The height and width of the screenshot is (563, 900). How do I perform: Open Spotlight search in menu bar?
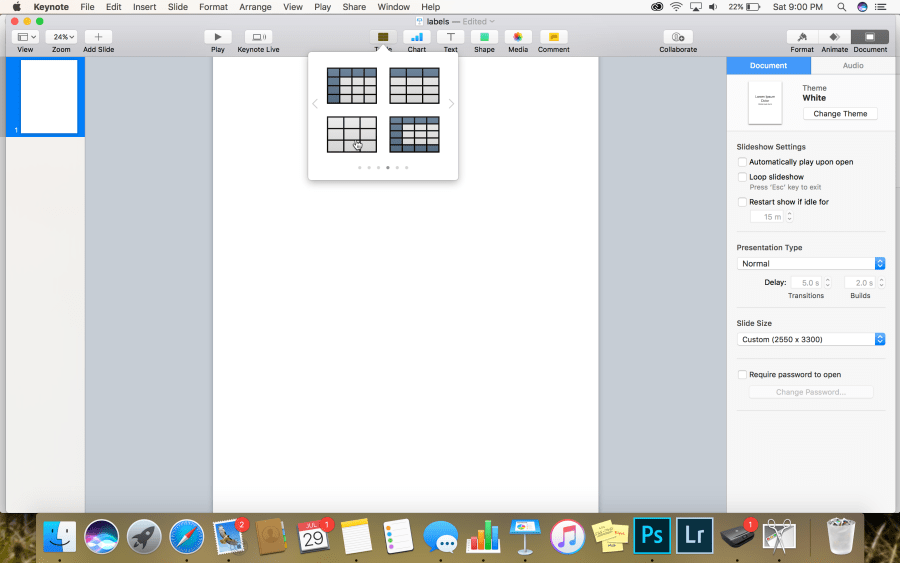point(841,7)
